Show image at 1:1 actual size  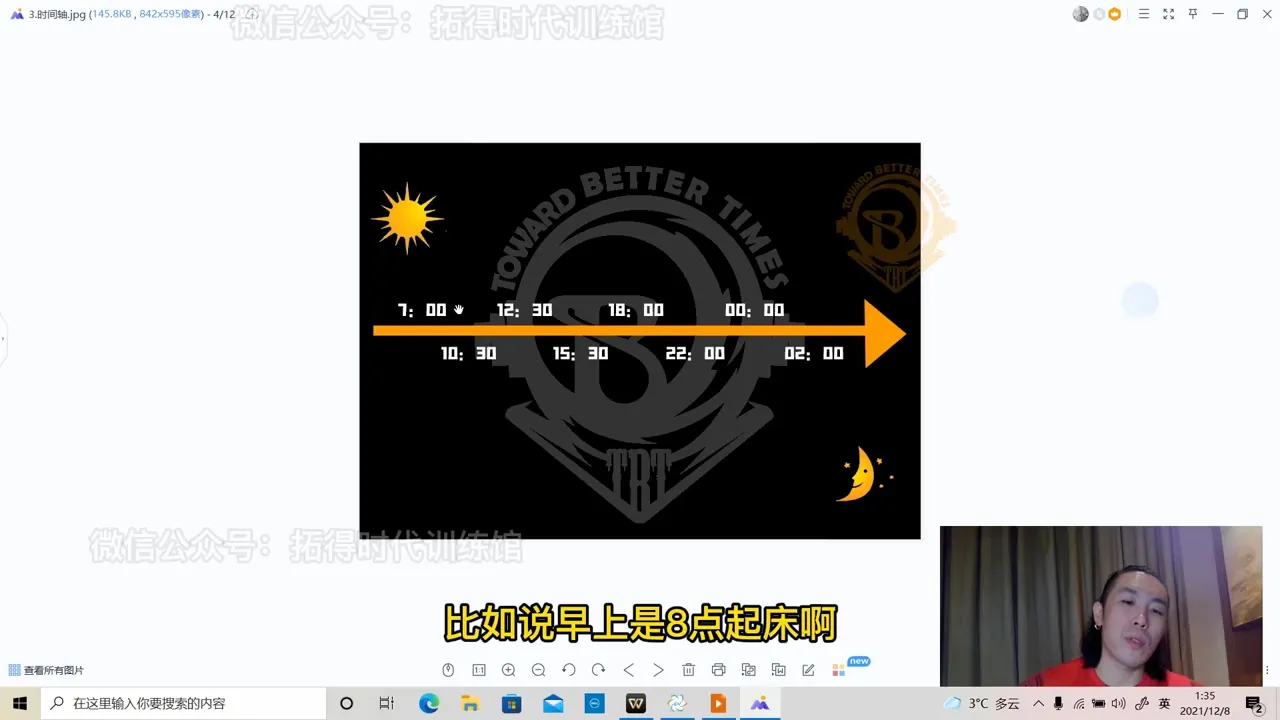pos(478,670)
